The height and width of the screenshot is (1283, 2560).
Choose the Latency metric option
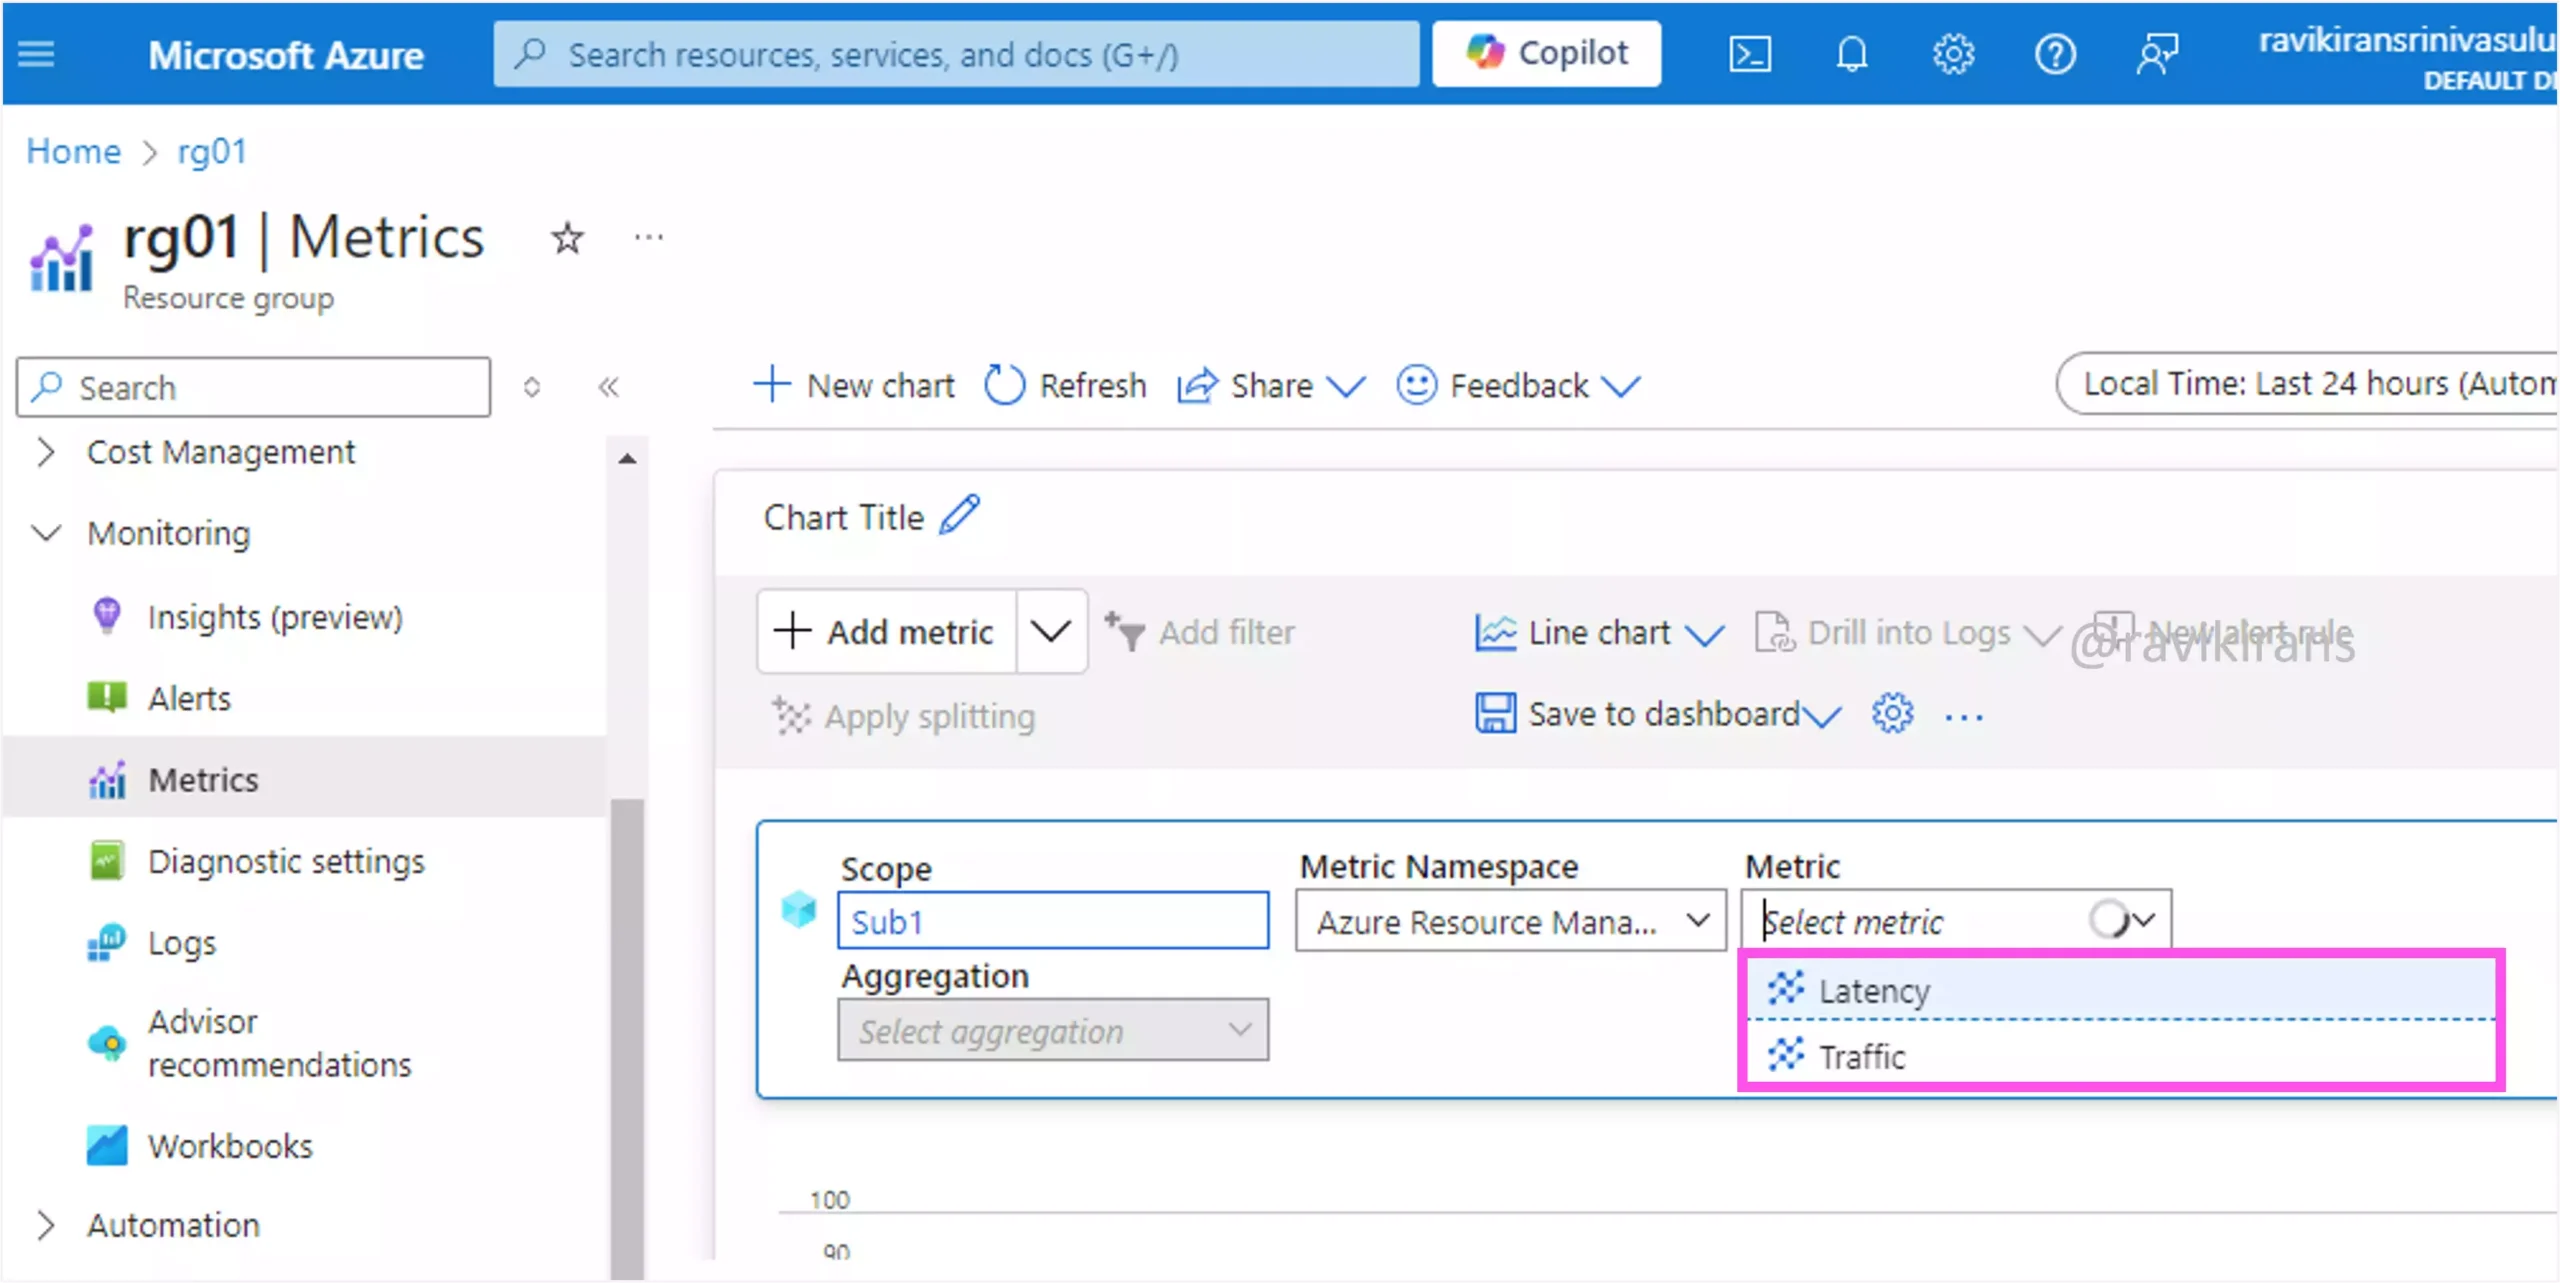tap(2121, 990)
